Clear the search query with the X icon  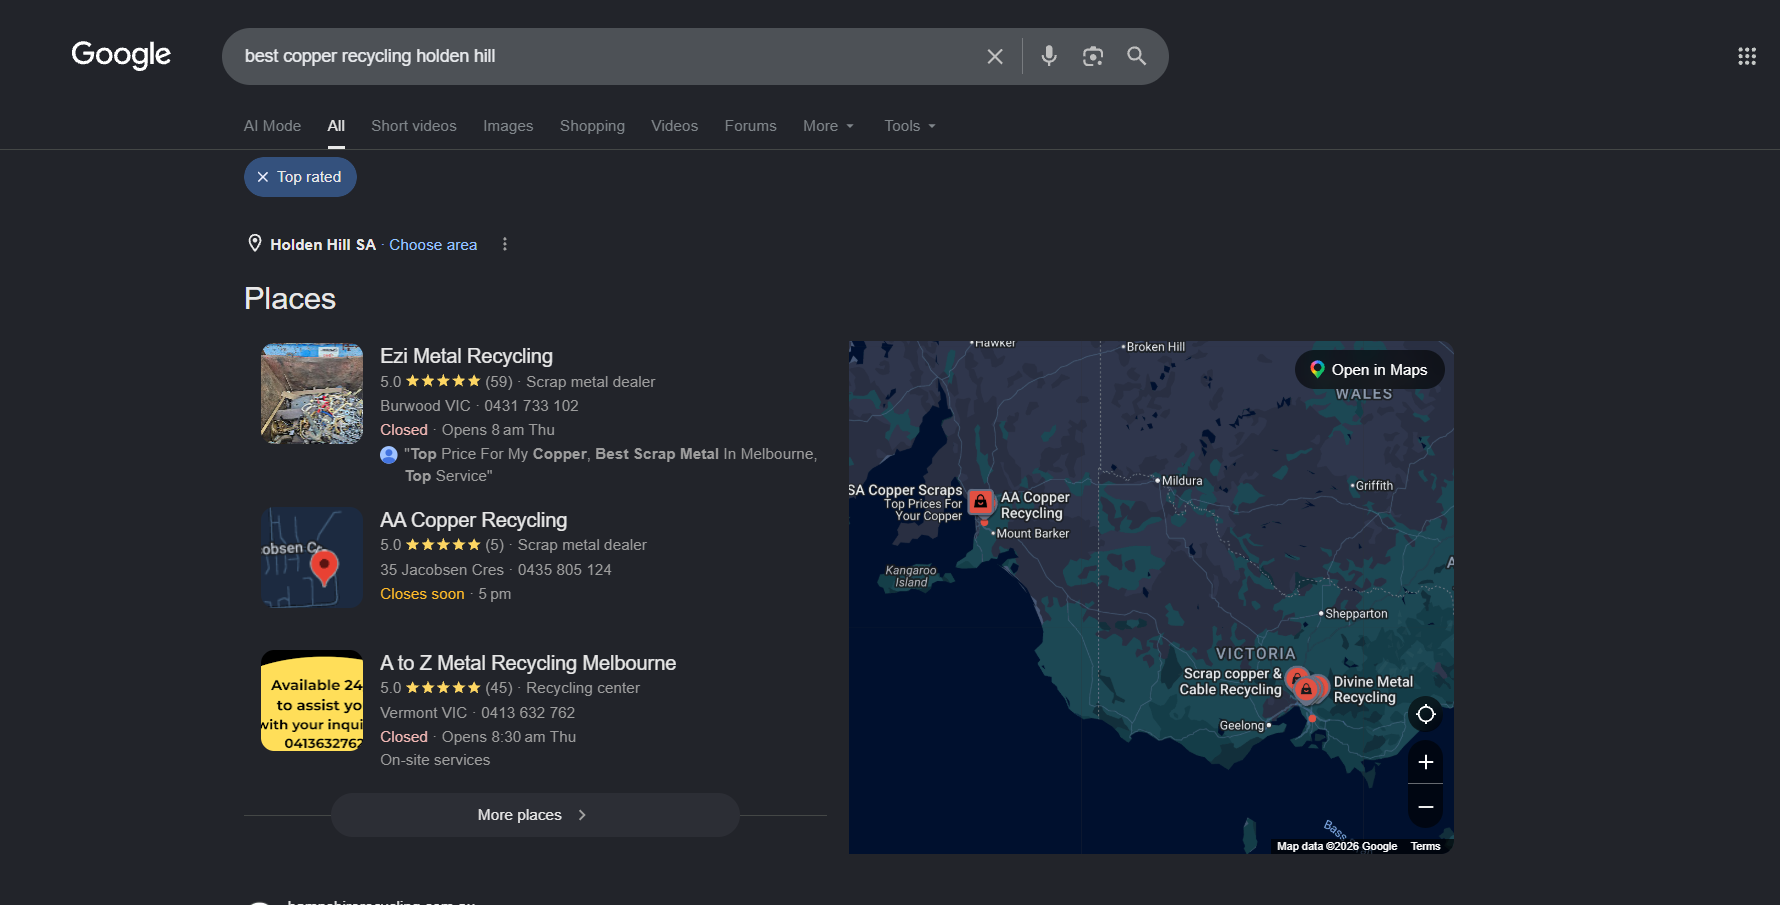(x=995, y=56)
